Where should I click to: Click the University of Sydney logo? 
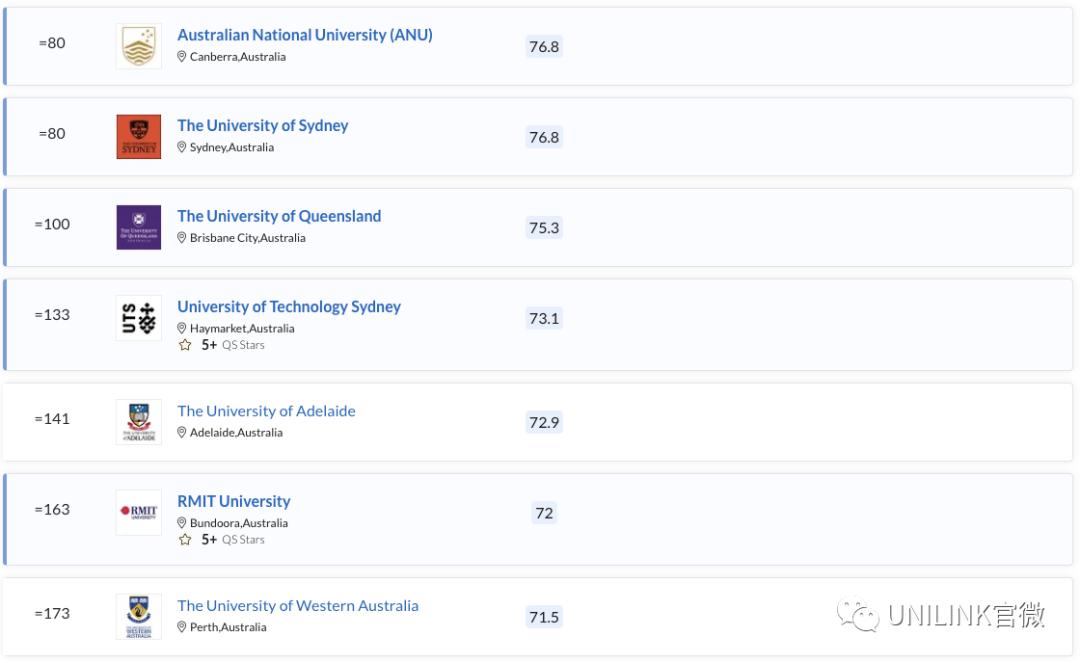point(138,137)
